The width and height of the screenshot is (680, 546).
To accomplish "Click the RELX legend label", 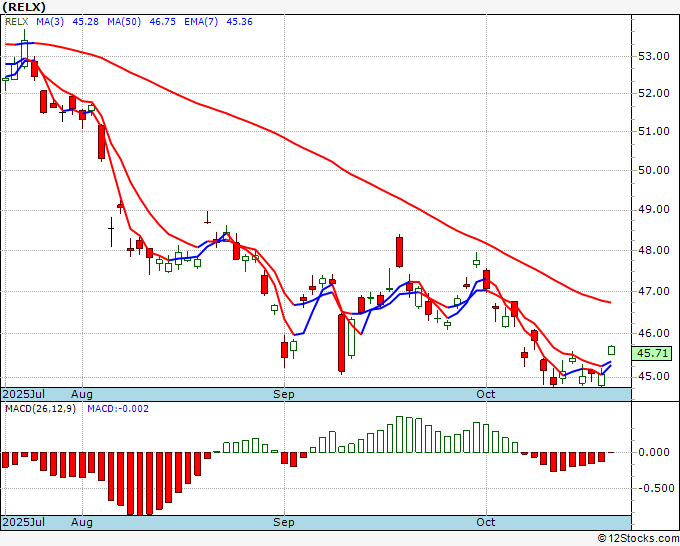I will point(16,22).
